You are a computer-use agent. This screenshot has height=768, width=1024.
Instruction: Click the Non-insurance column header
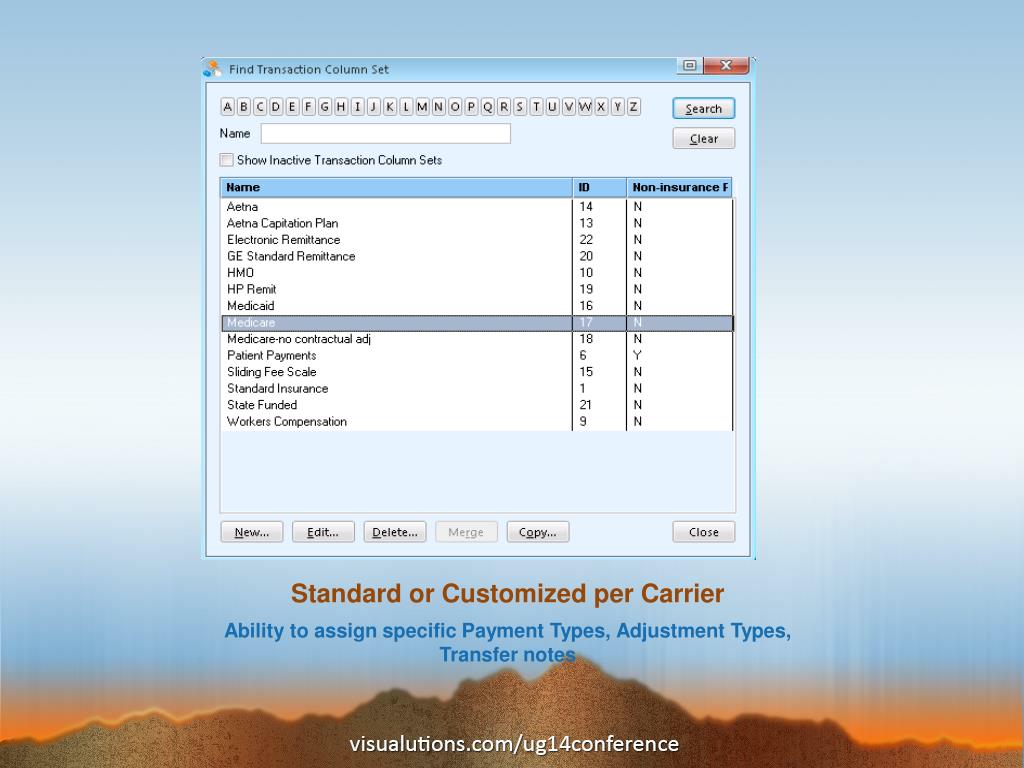point(679,187)
